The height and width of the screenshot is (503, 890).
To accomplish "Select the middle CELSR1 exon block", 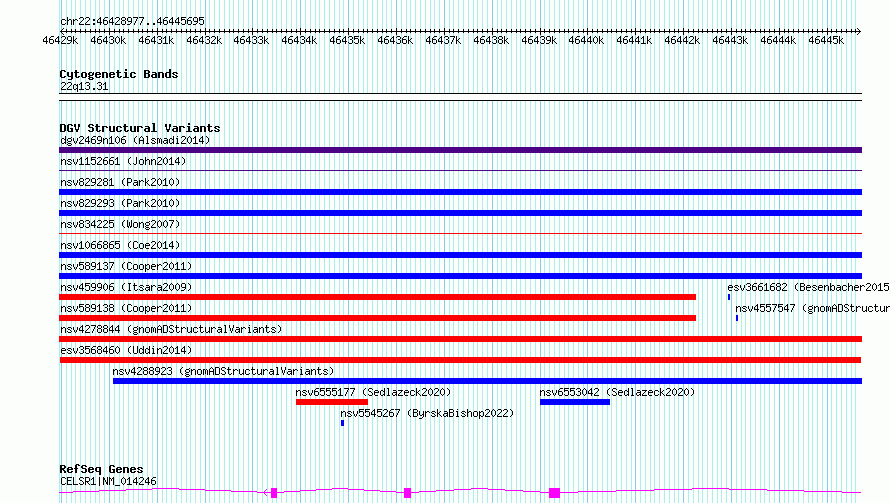I will (x=407, y=493).
